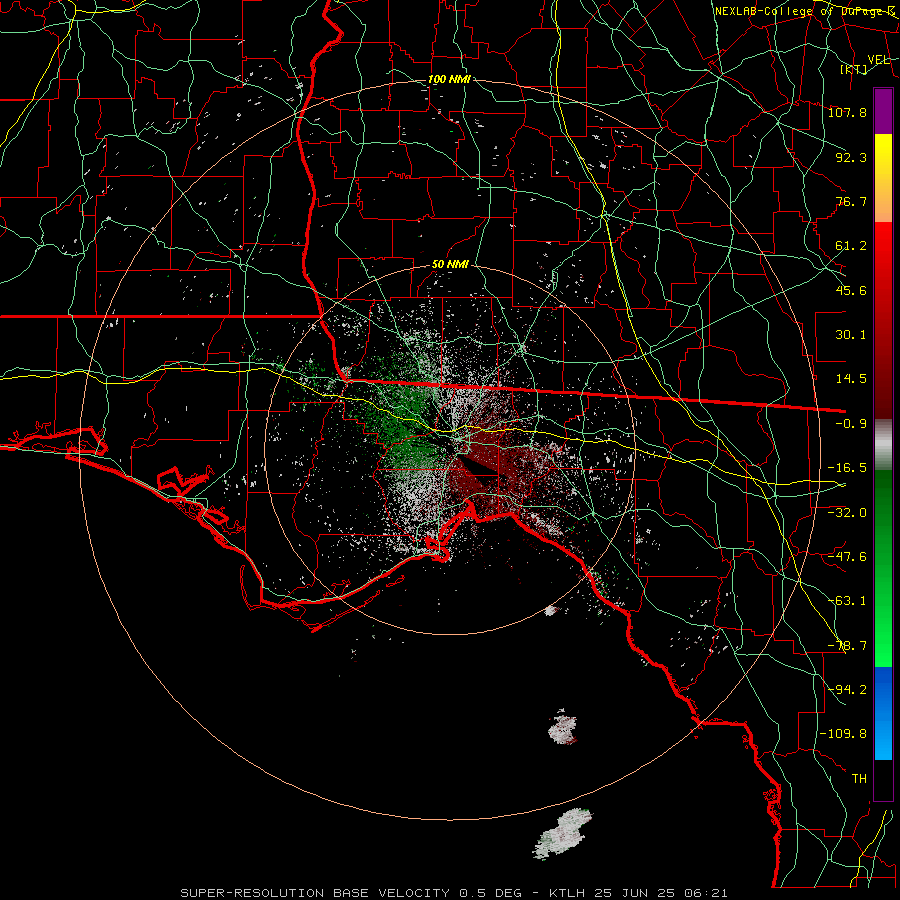Click the 100 NMI range ring label
The height and width of the screenshot is (900, 900).
coord(449,79)
